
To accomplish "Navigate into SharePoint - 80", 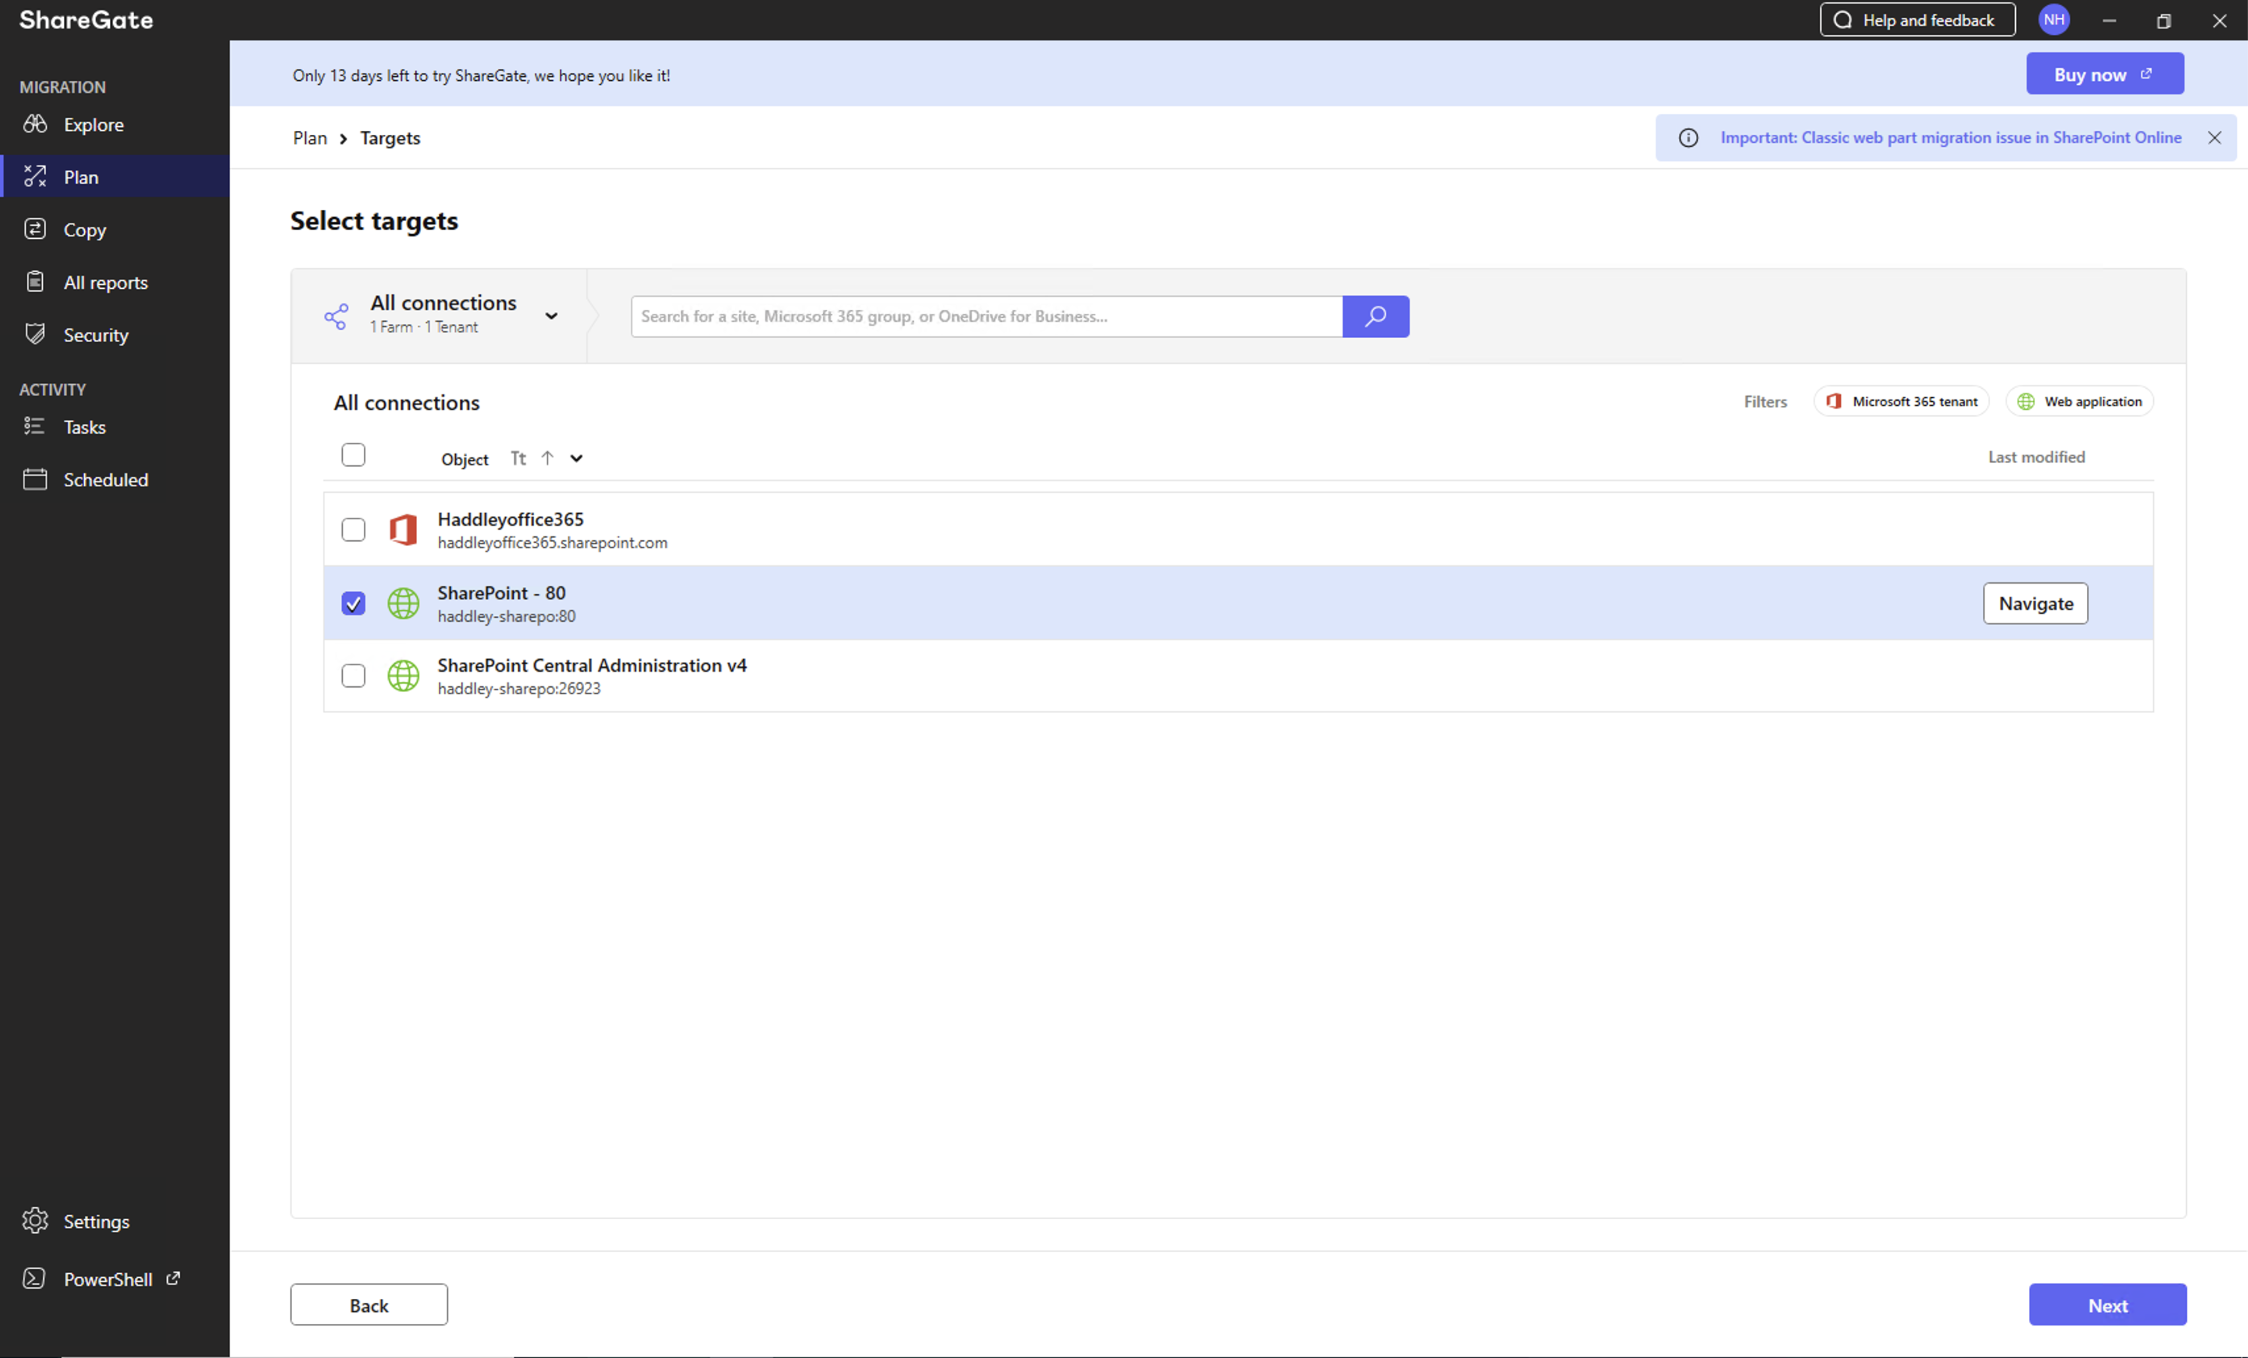I will 2035,603.
